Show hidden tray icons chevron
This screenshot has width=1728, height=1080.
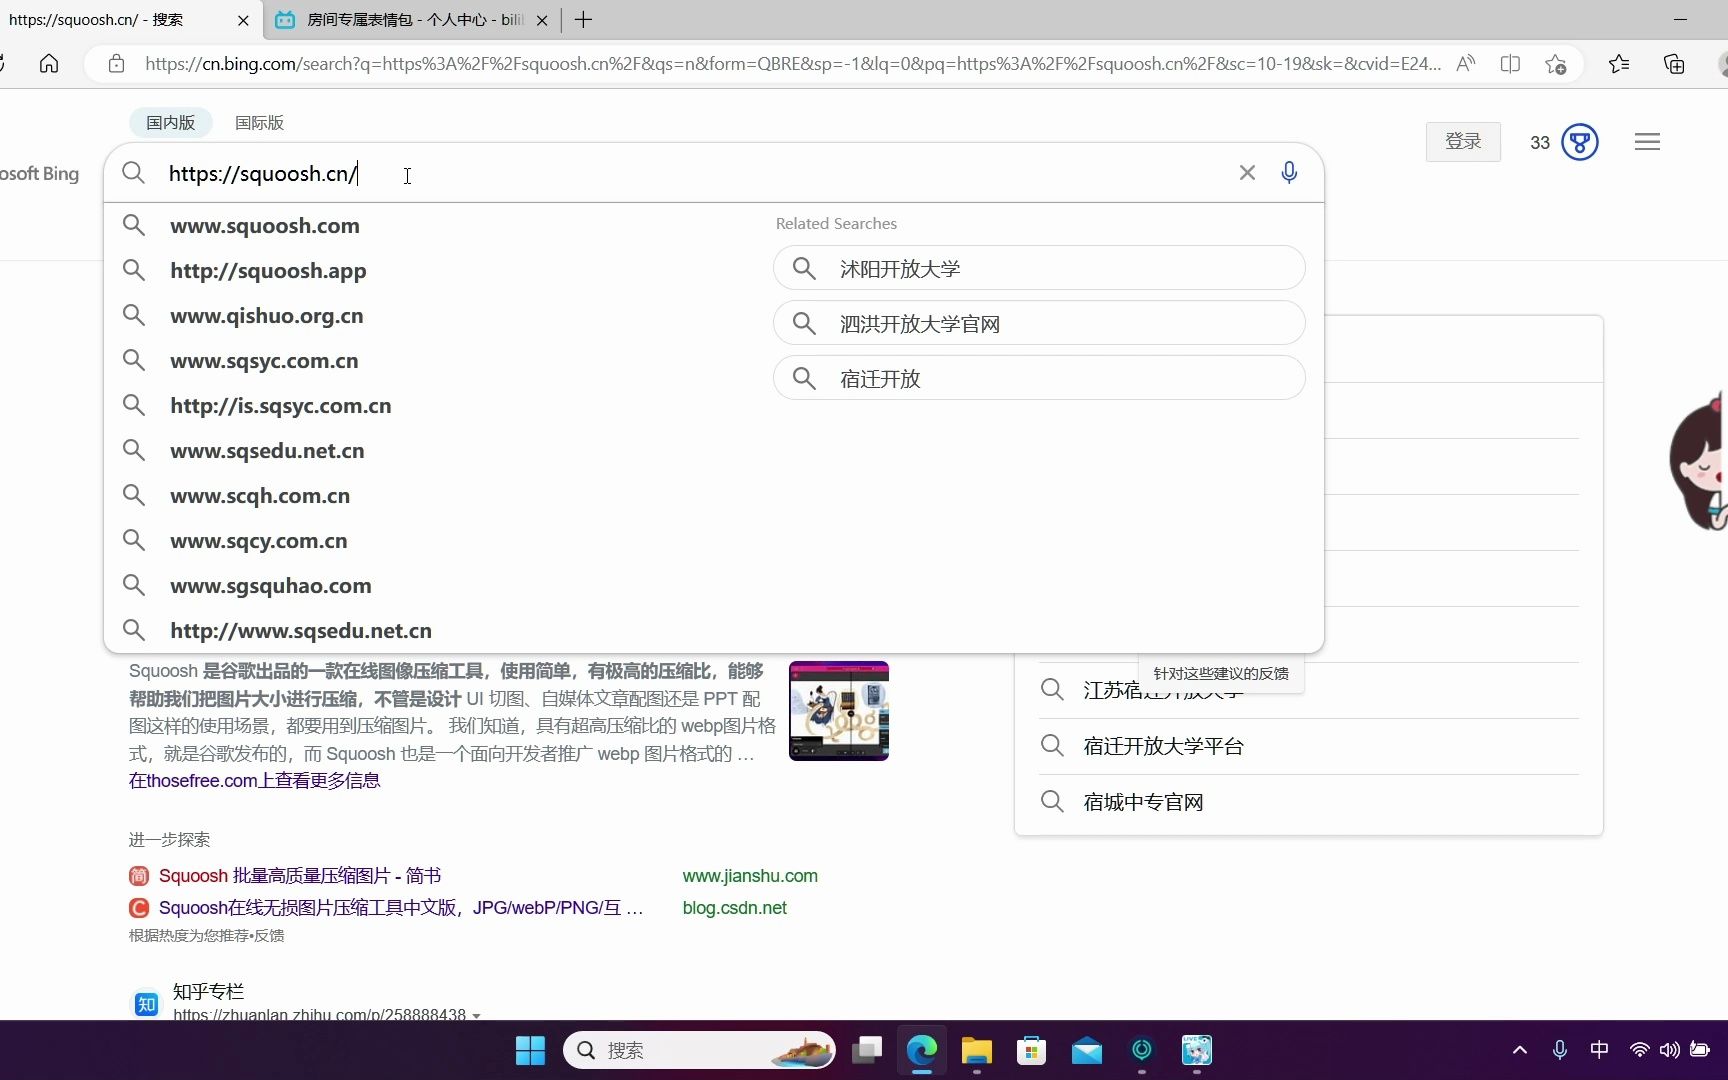click(1520, 1050)
